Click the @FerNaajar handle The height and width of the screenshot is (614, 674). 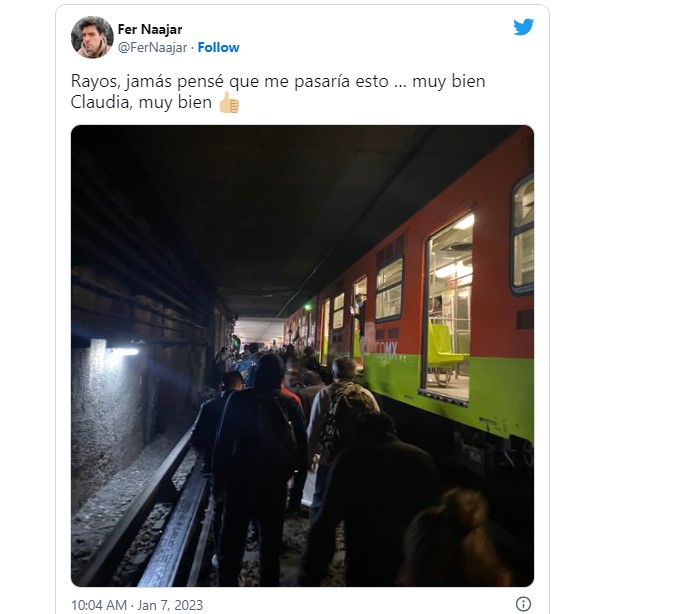click(x=152, y=47)
